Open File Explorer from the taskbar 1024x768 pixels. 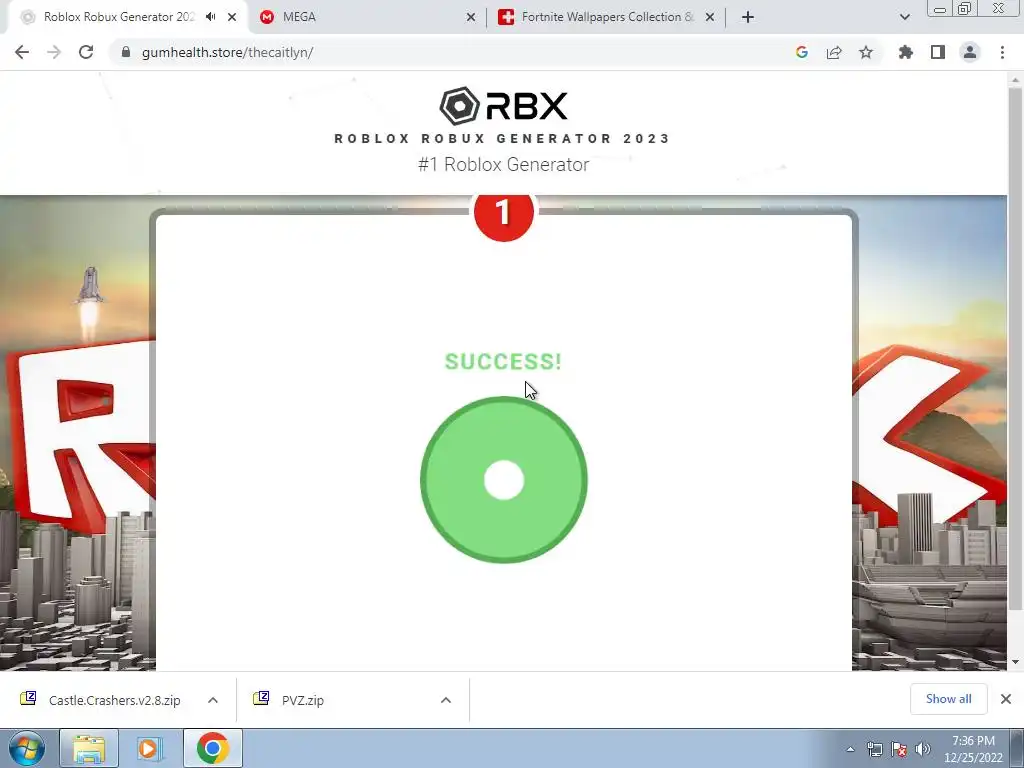click(x=89, y=748)
